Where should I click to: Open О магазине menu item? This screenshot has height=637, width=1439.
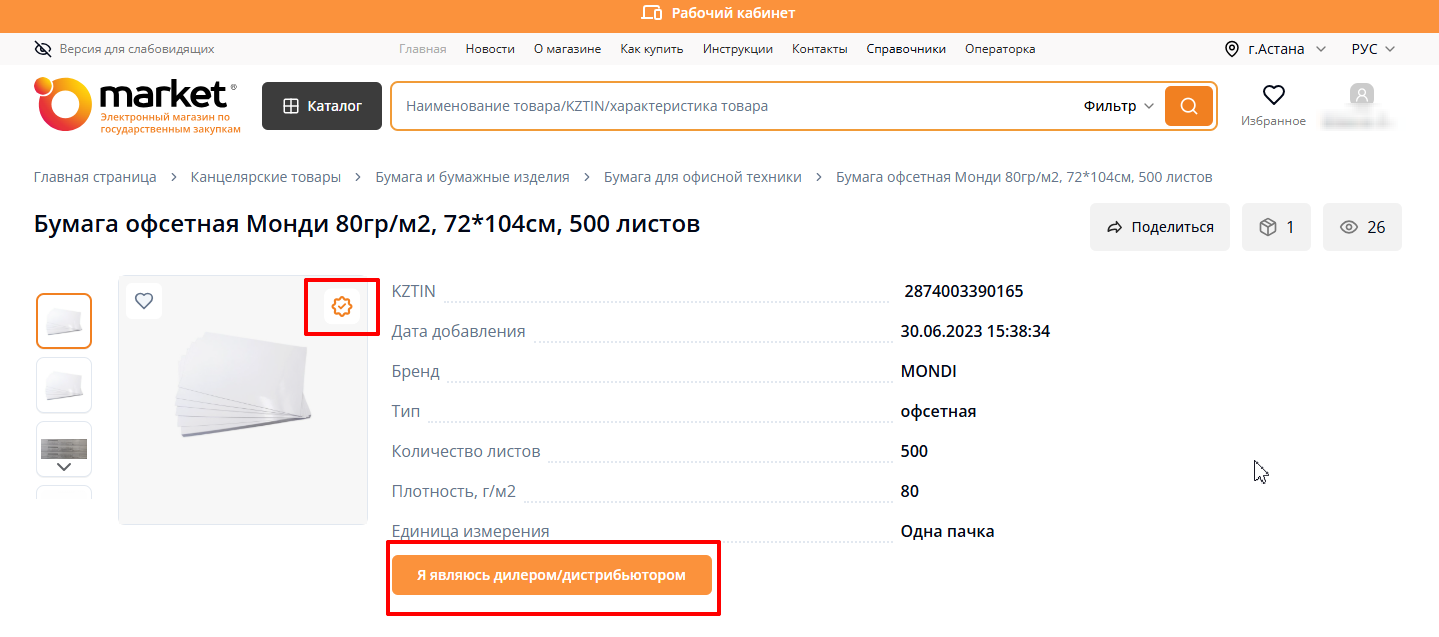point(567,49)
